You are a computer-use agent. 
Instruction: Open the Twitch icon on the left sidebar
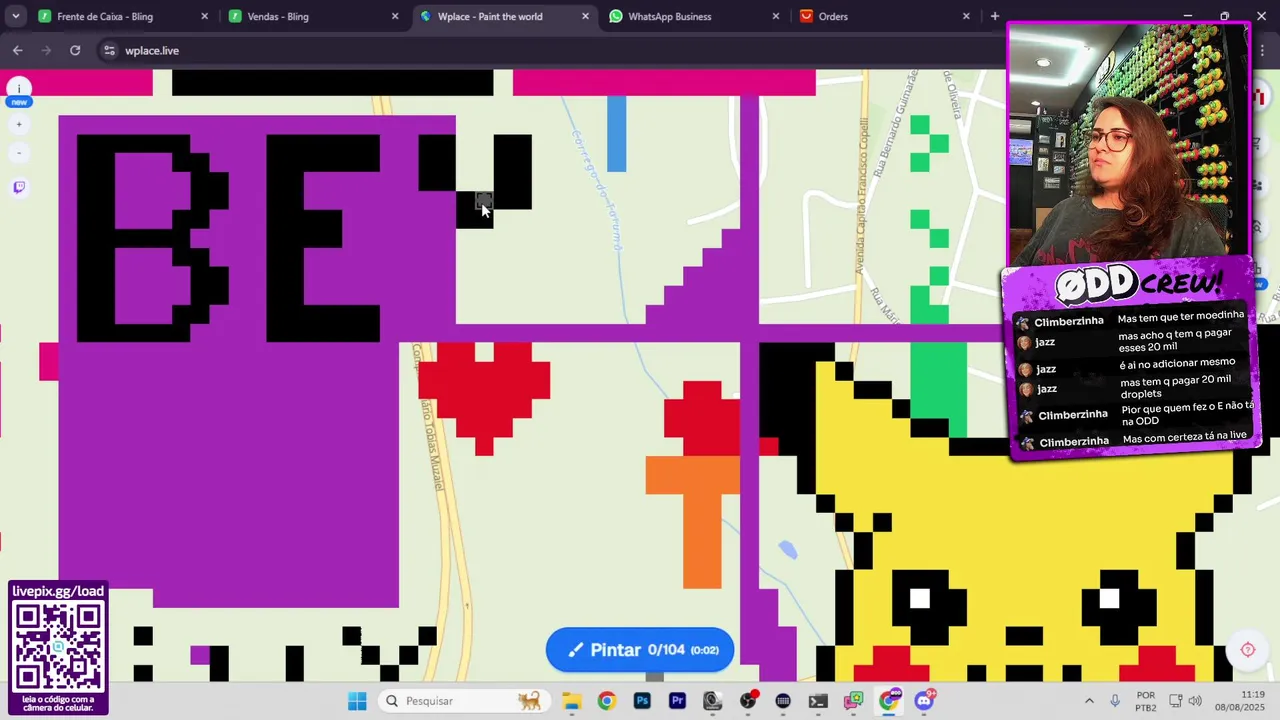(x=18, y=187)
